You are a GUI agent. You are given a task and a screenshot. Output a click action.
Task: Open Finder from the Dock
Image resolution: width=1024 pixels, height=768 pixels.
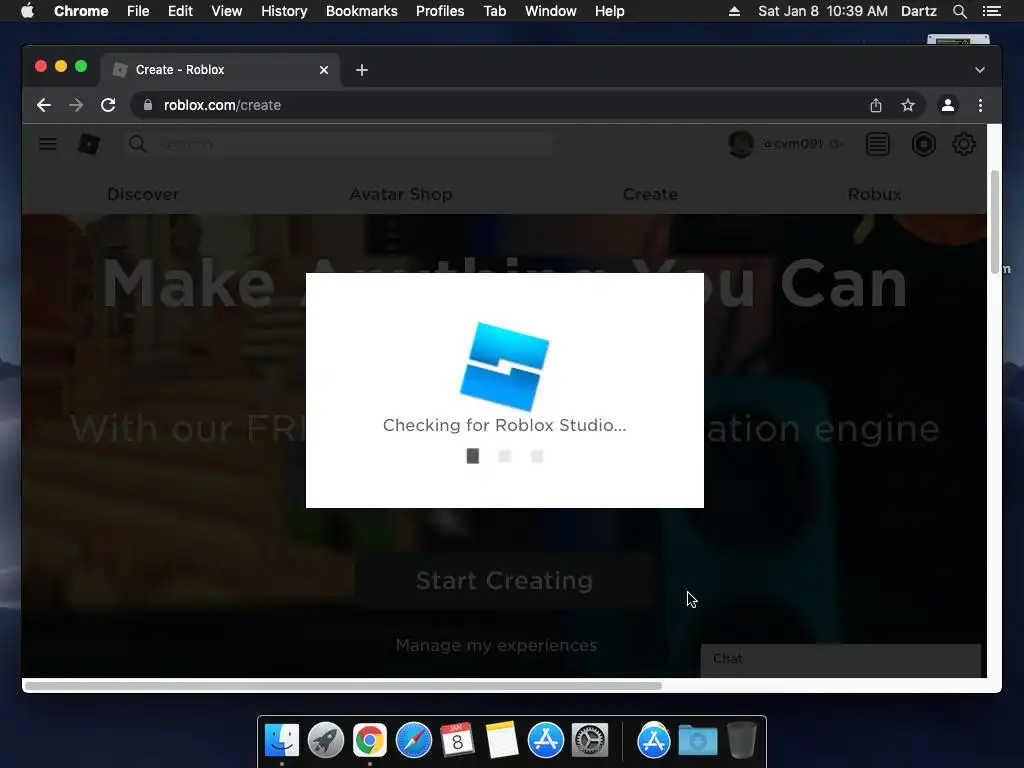click(282, 741)
